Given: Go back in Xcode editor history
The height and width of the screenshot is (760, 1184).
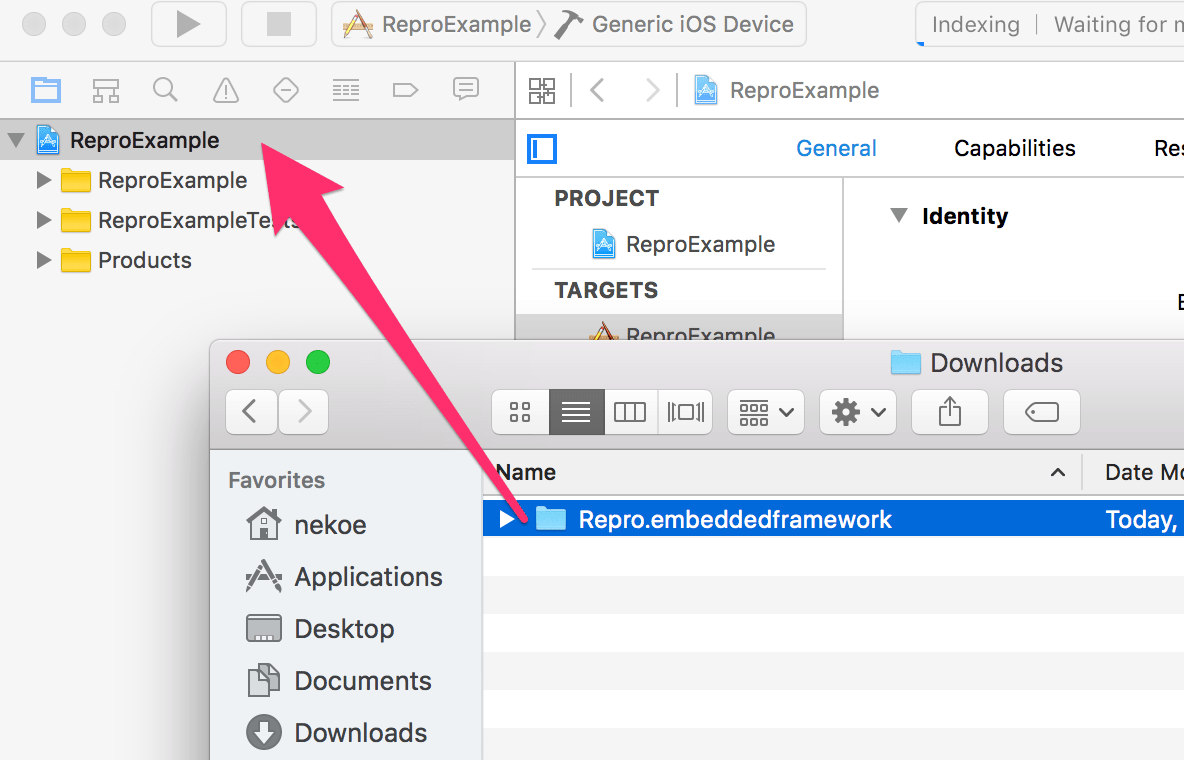Looking at the screenshot, I should (597, 91).
